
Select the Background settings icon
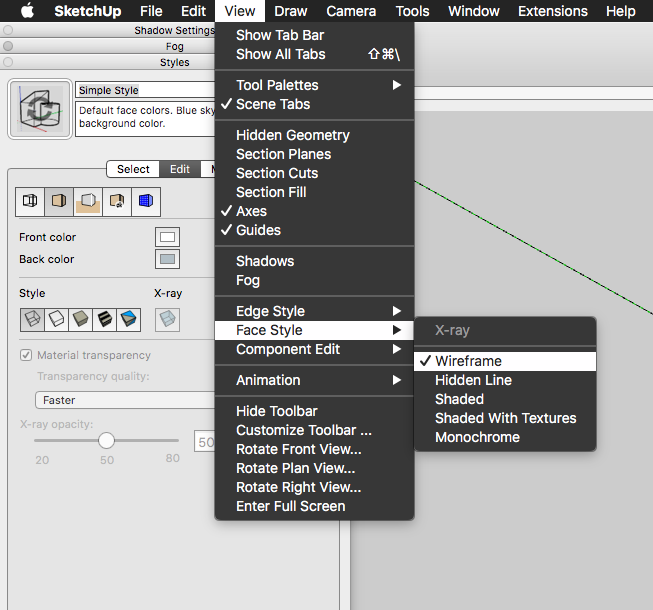coord(88,202)
